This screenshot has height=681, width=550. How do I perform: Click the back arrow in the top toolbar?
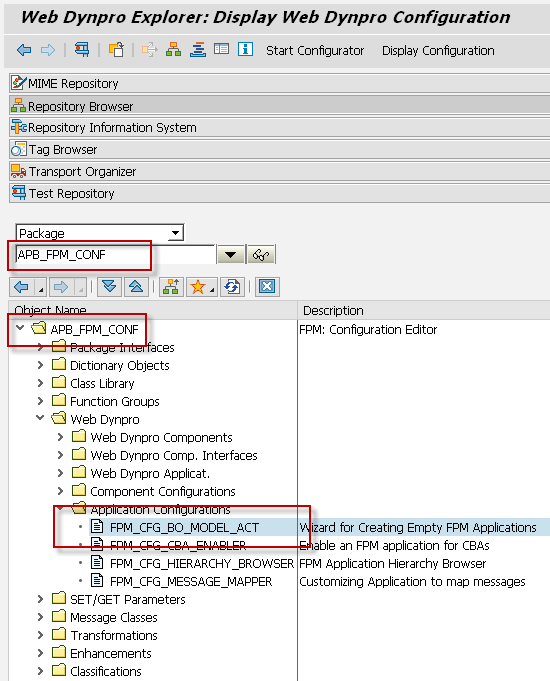click(x=24, y=50)
